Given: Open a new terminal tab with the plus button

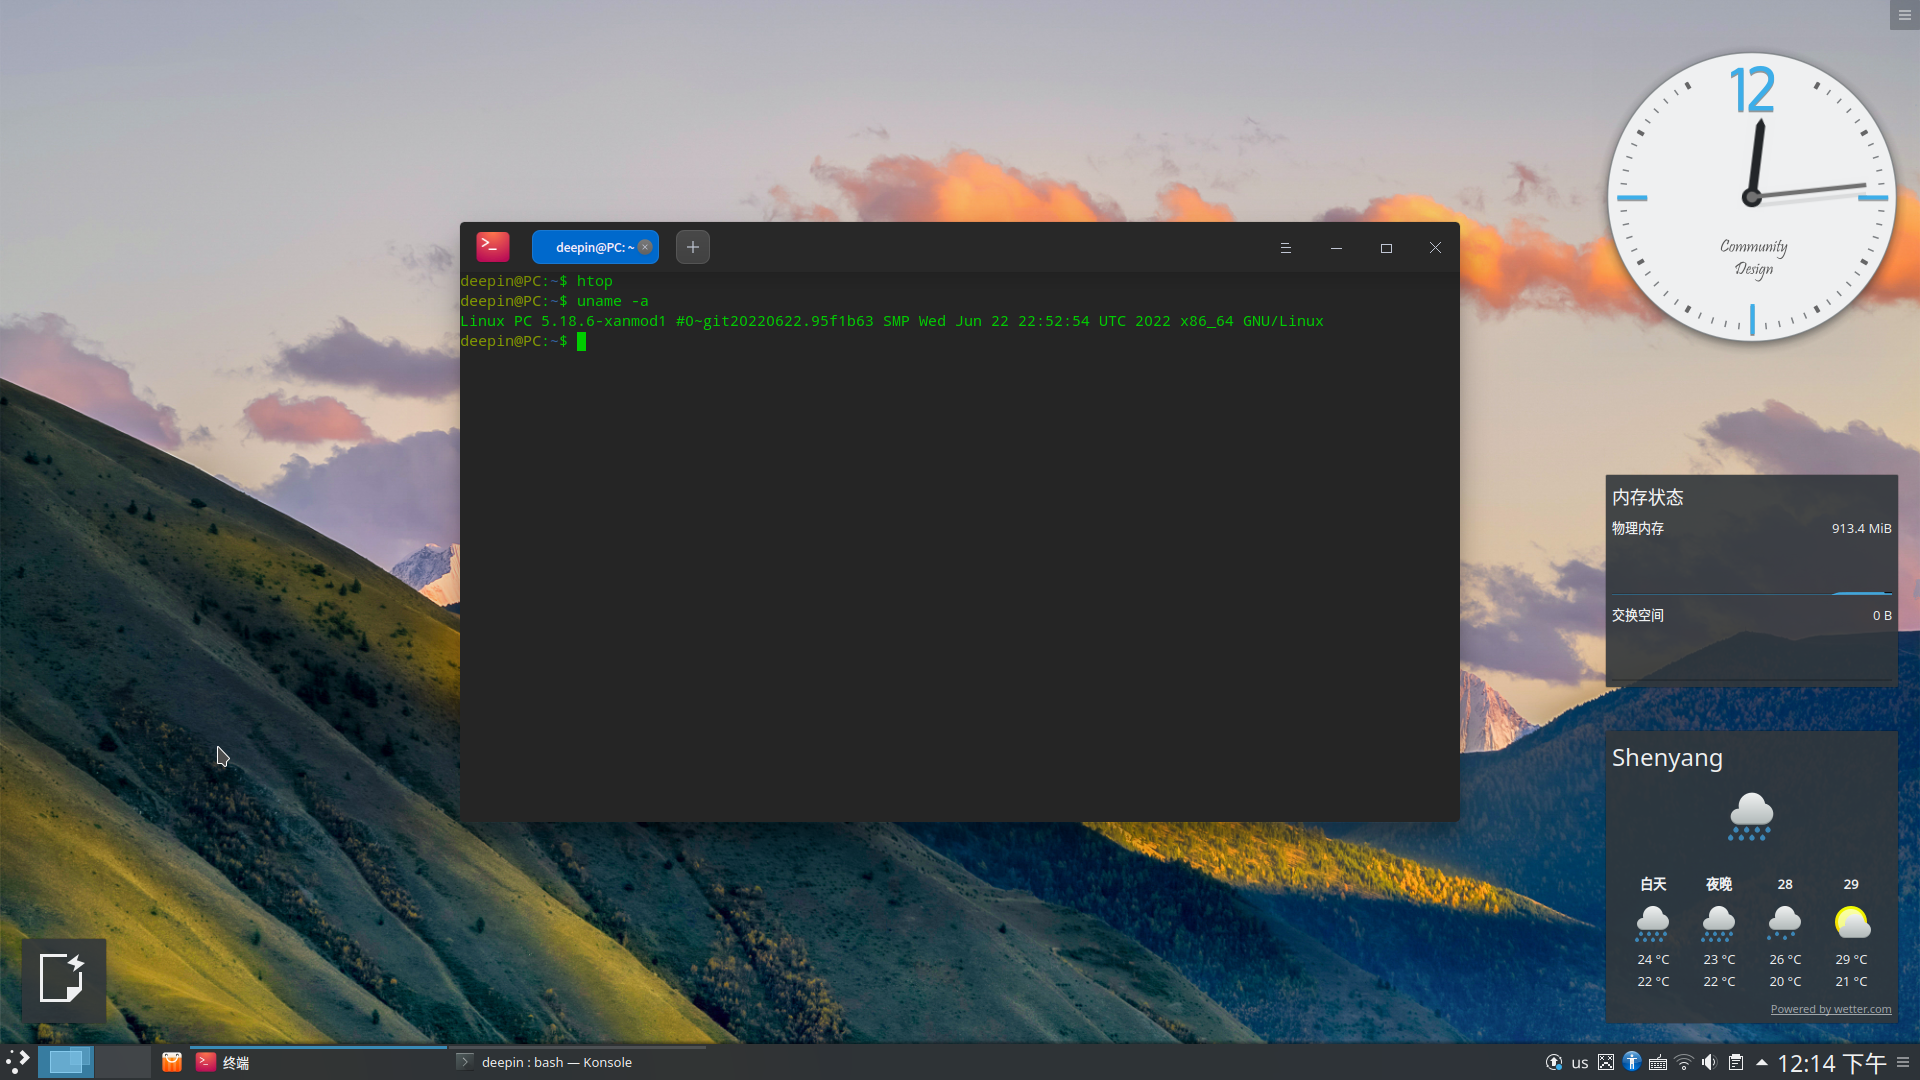Looking at the screenshot, I should pyautogui.click(x=692, y=247).
